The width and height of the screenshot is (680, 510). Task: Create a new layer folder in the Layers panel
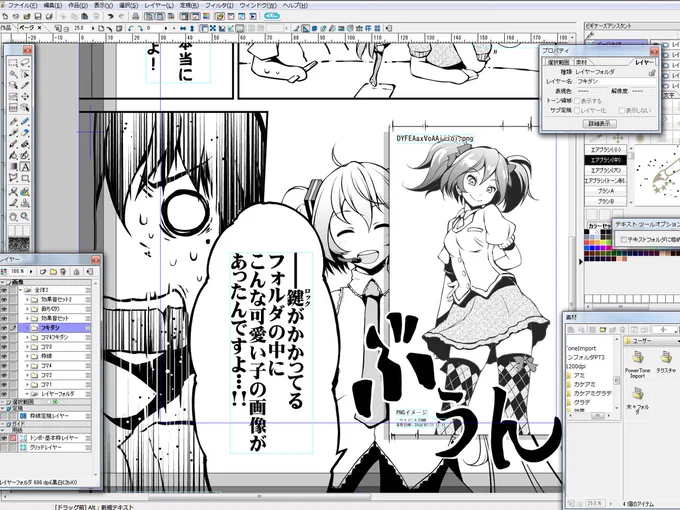53,271
